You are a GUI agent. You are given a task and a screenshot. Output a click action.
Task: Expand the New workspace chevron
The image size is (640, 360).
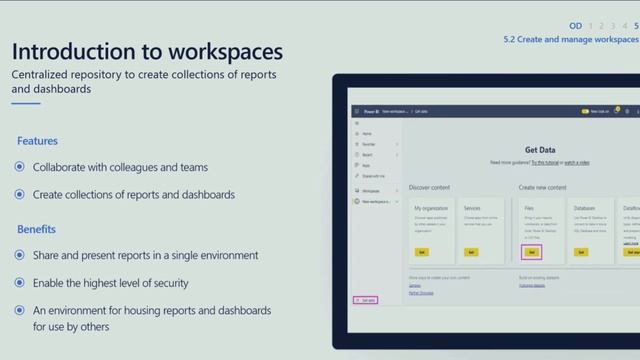pos(397,202)
